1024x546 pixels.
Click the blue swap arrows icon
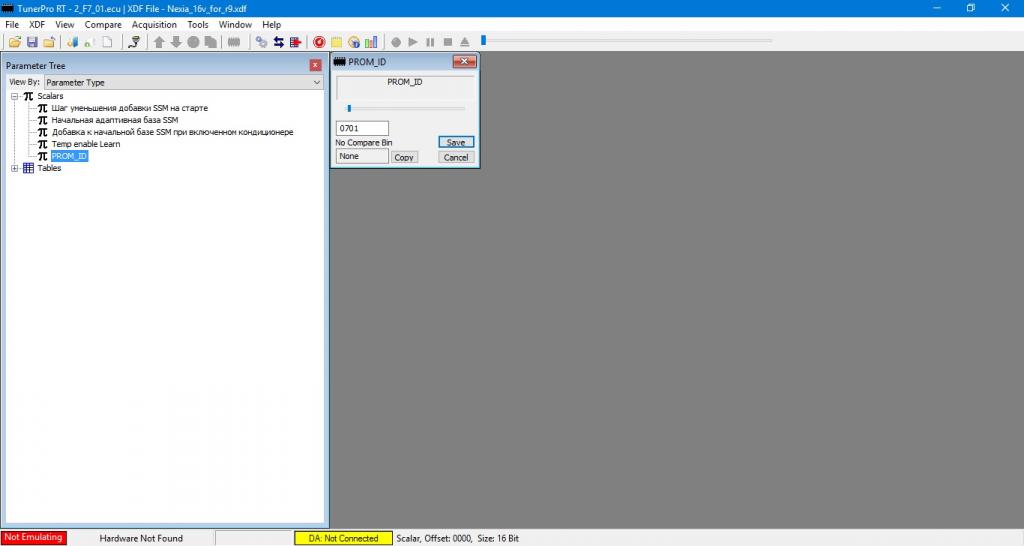pos(278,42)
